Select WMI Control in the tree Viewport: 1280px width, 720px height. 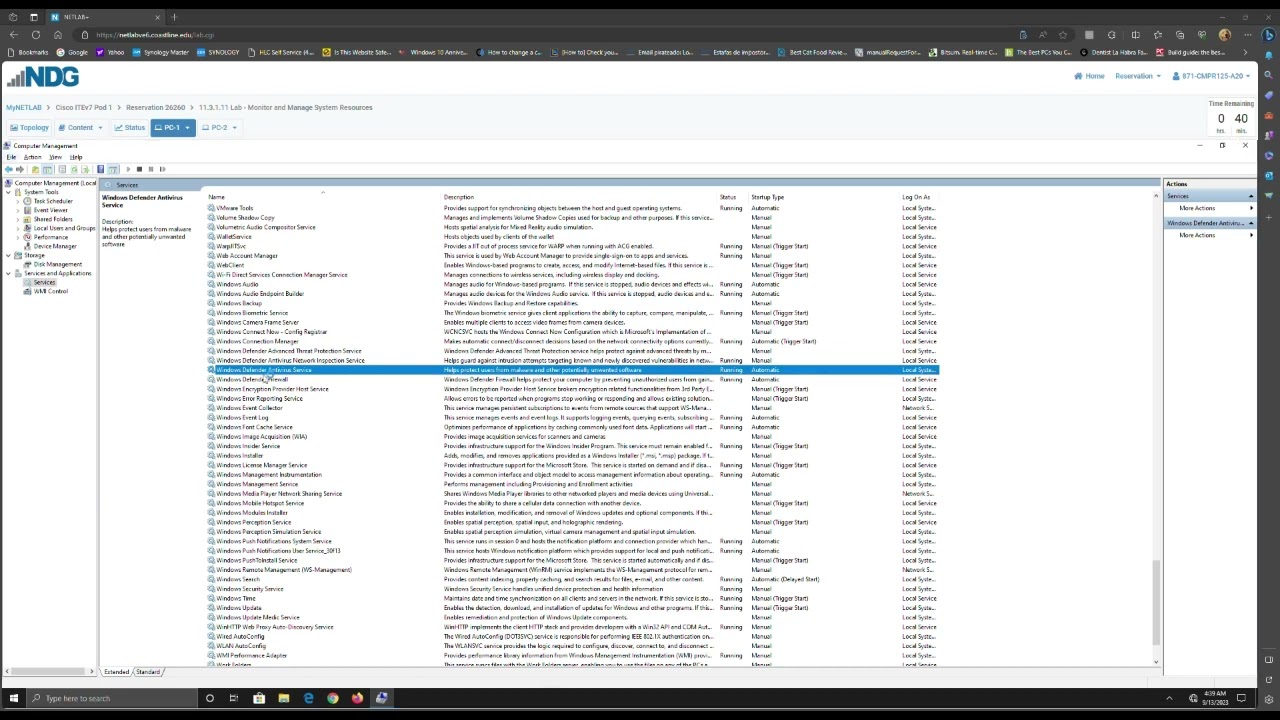pos(51,291)
